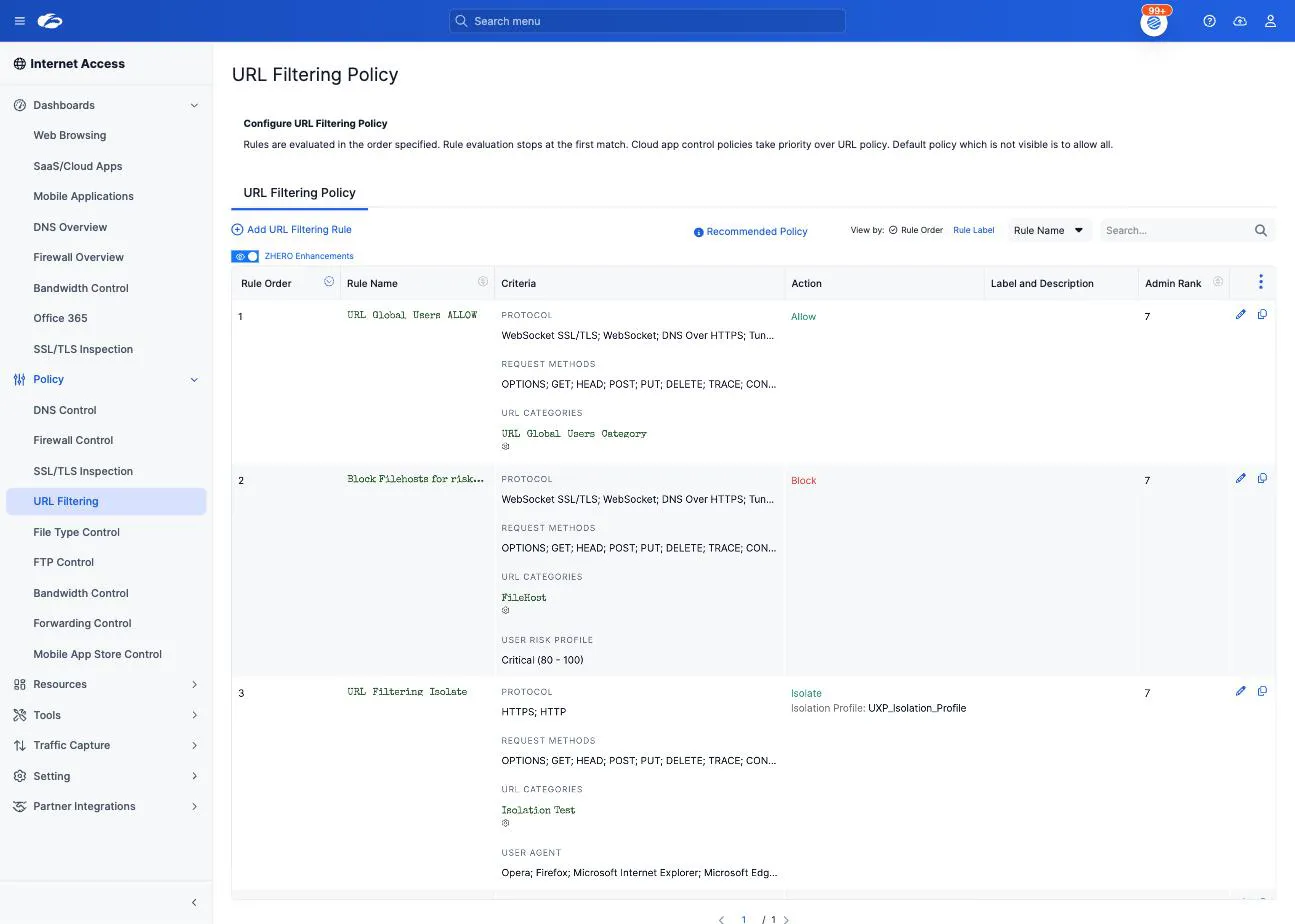Open Firewall Control policy page
Image resolution: width=1295 pixels, height=924 pixels.
73,440
